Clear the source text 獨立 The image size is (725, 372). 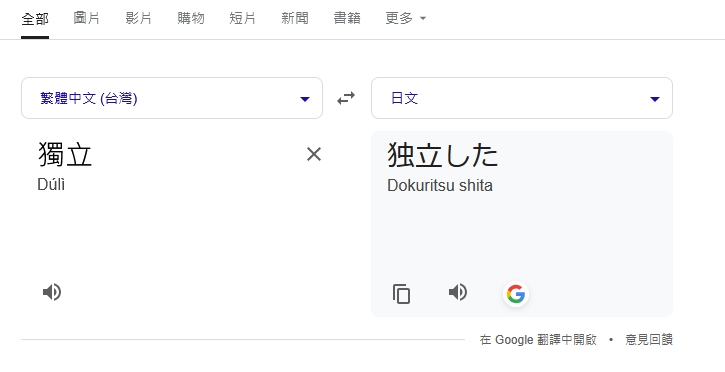314,154
